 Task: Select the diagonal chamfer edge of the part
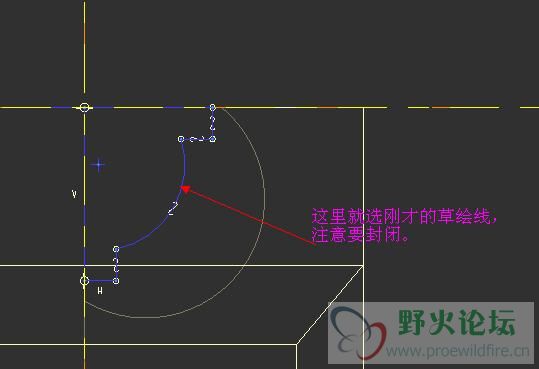(330, 305)
